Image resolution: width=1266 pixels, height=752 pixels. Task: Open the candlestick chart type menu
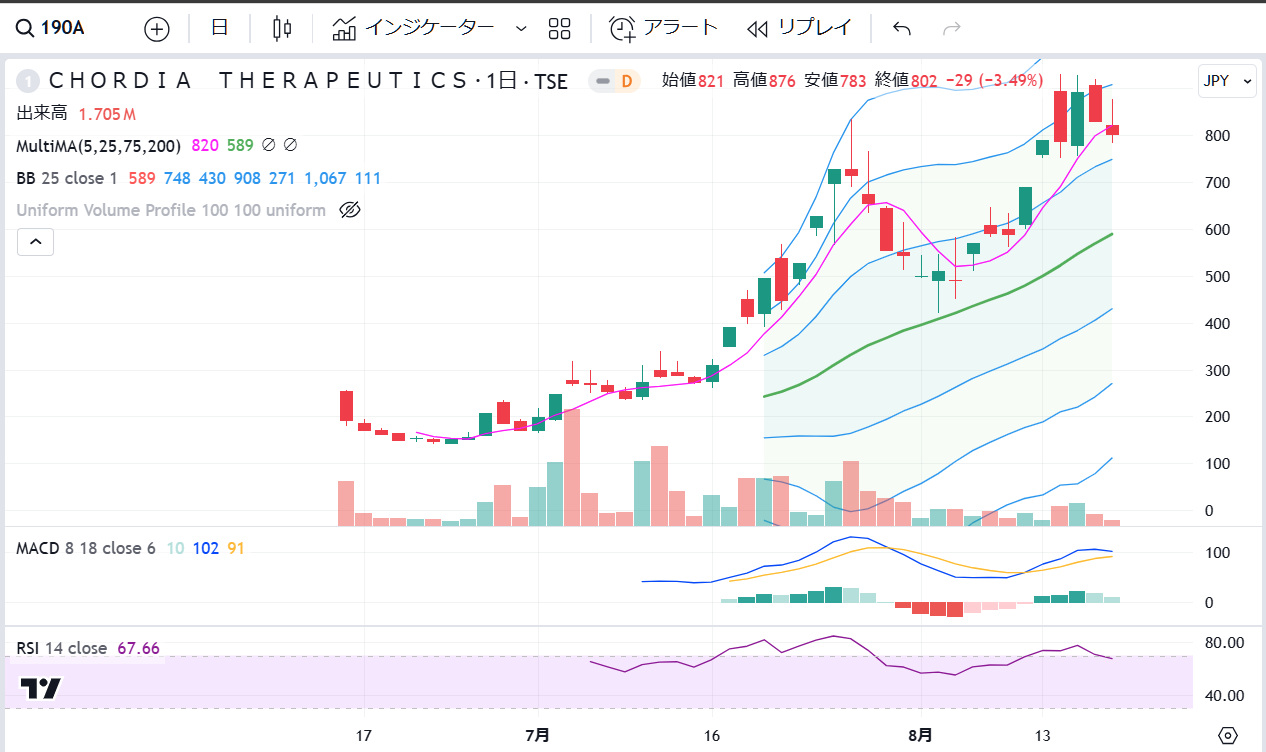click(x=282, y=28)
